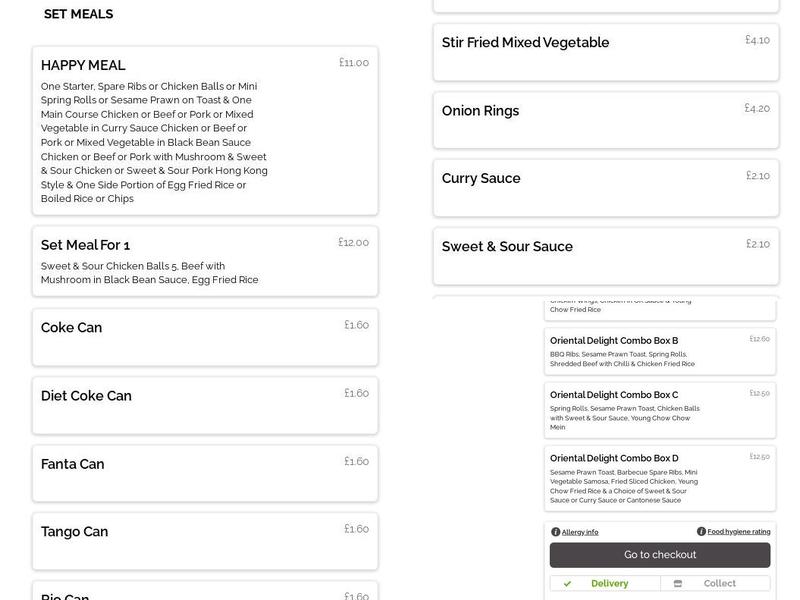Add a Fanta Can to the order

tap(205, 473)
